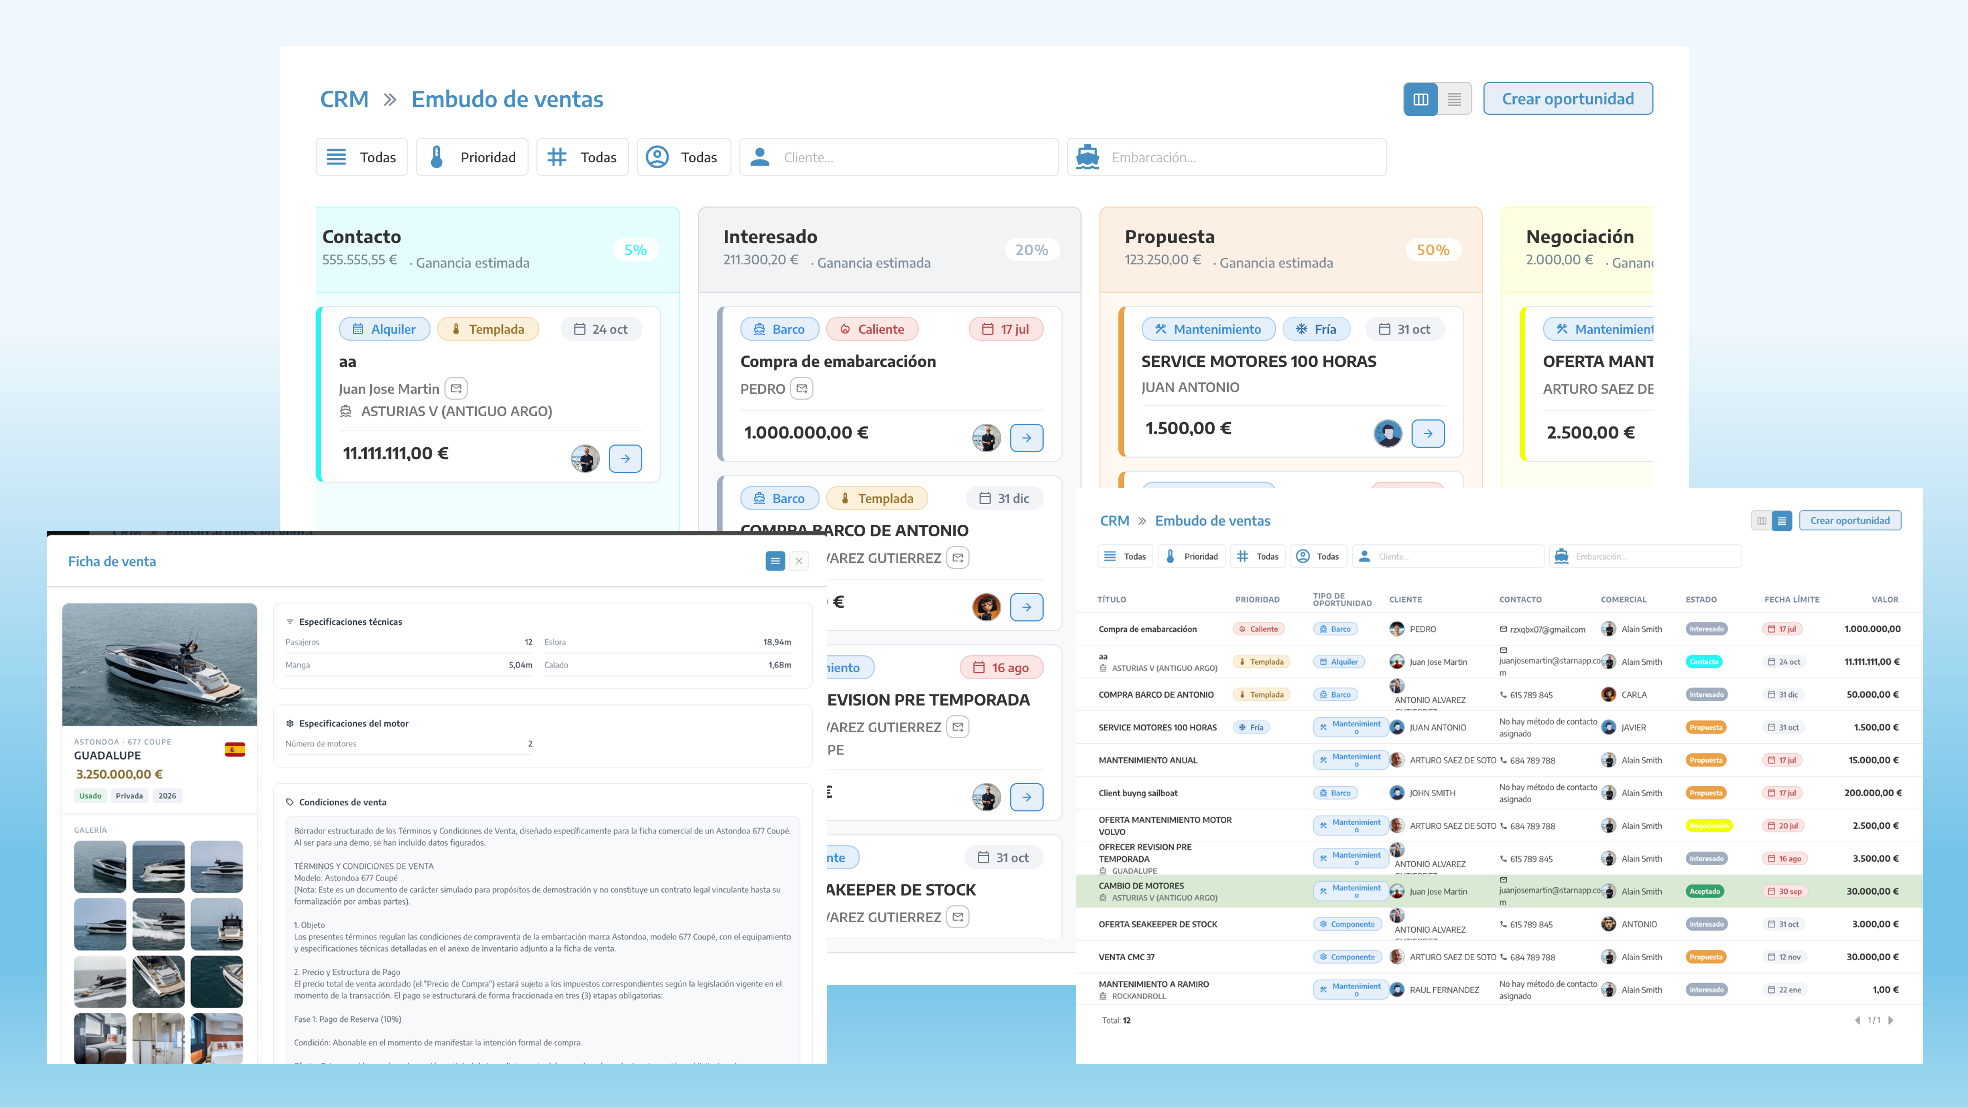The height and width of the screenshot is (1107, 1968).
Task: Click the 17 jul date badge on Pedro's card
Action: [1006, 329]
